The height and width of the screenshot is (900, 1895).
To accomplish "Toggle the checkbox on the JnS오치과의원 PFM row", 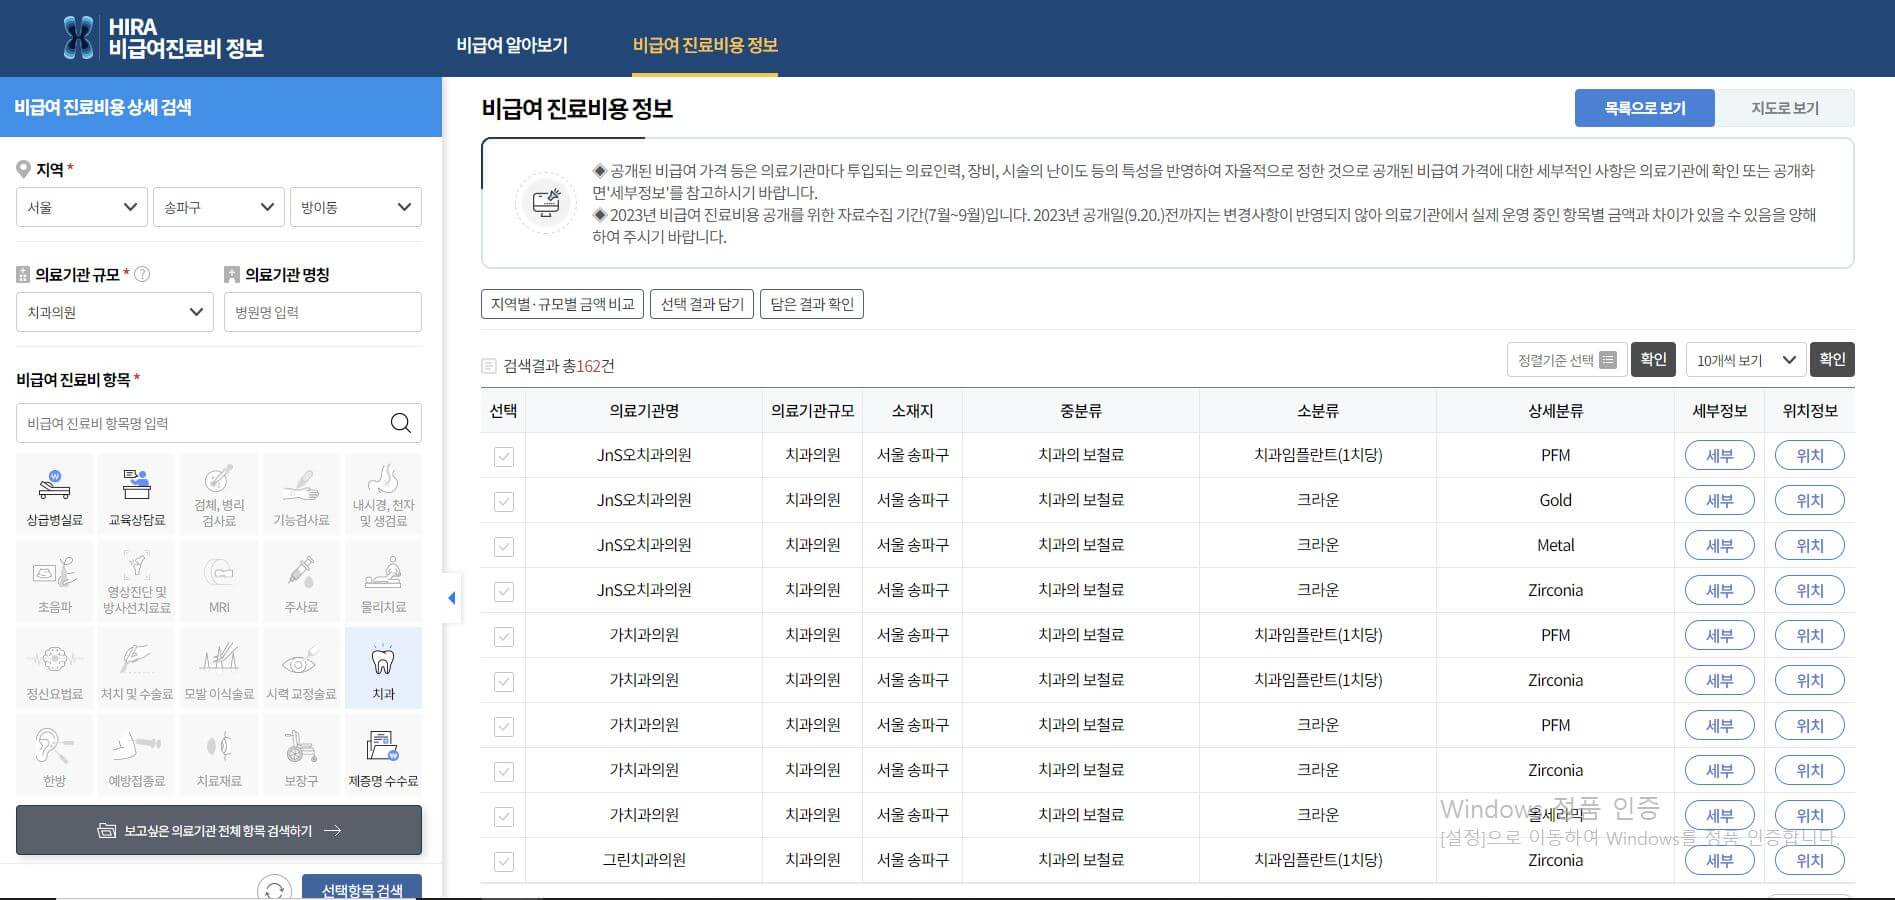I will point(503,455).
